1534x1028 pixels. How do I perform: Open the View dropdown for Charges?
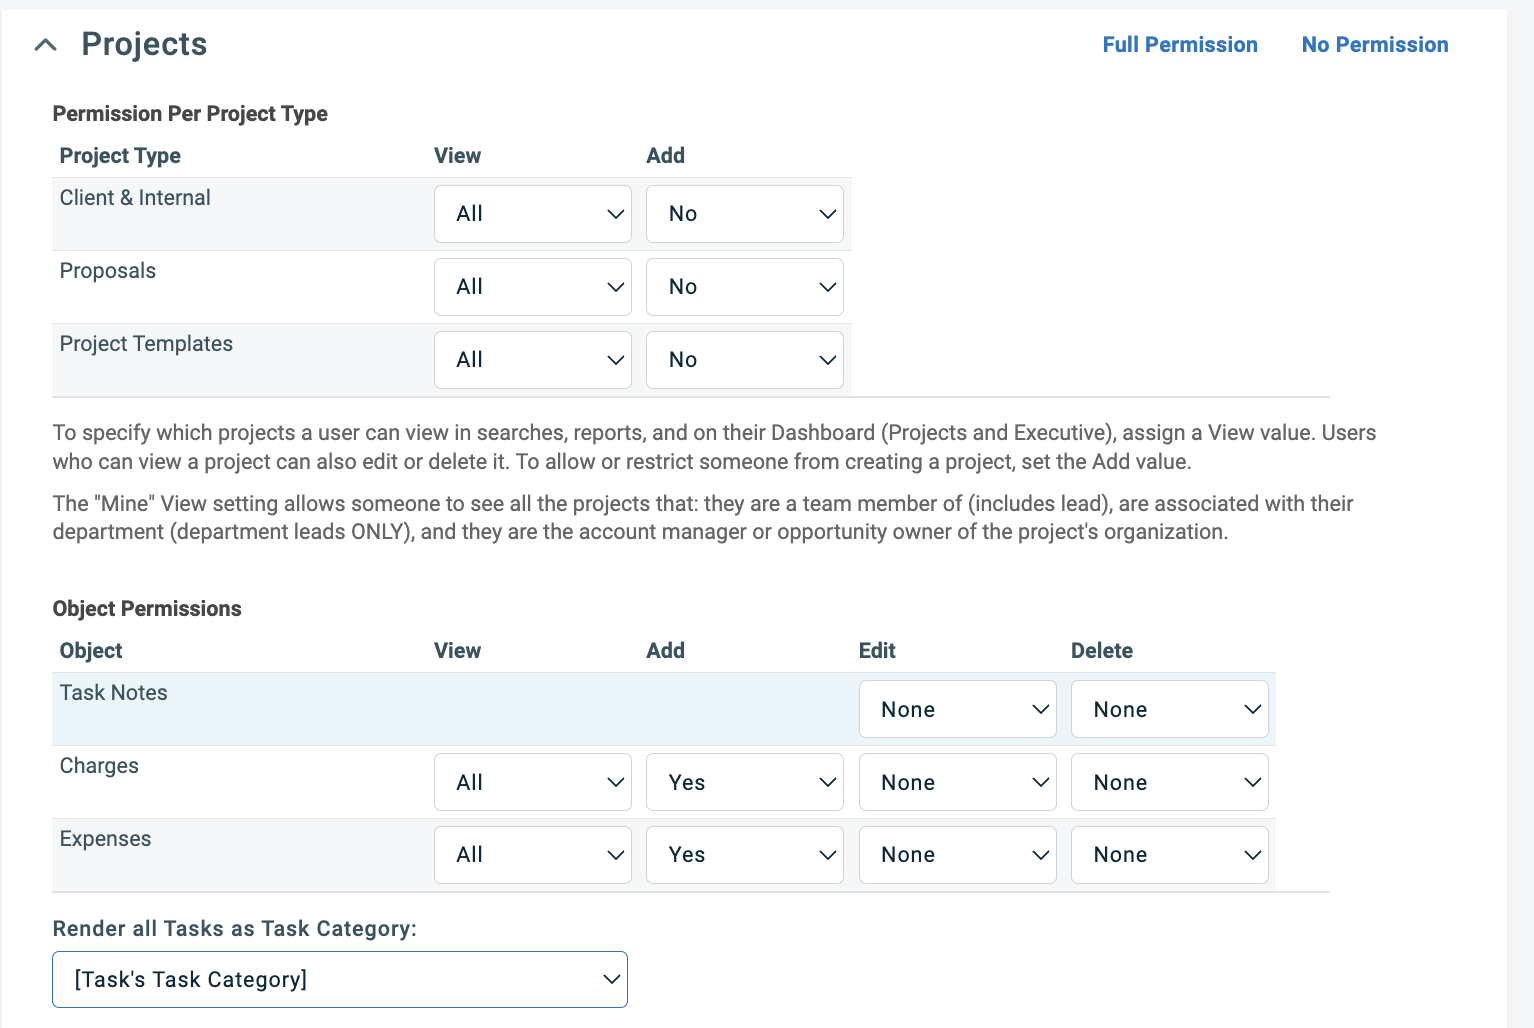532,781
